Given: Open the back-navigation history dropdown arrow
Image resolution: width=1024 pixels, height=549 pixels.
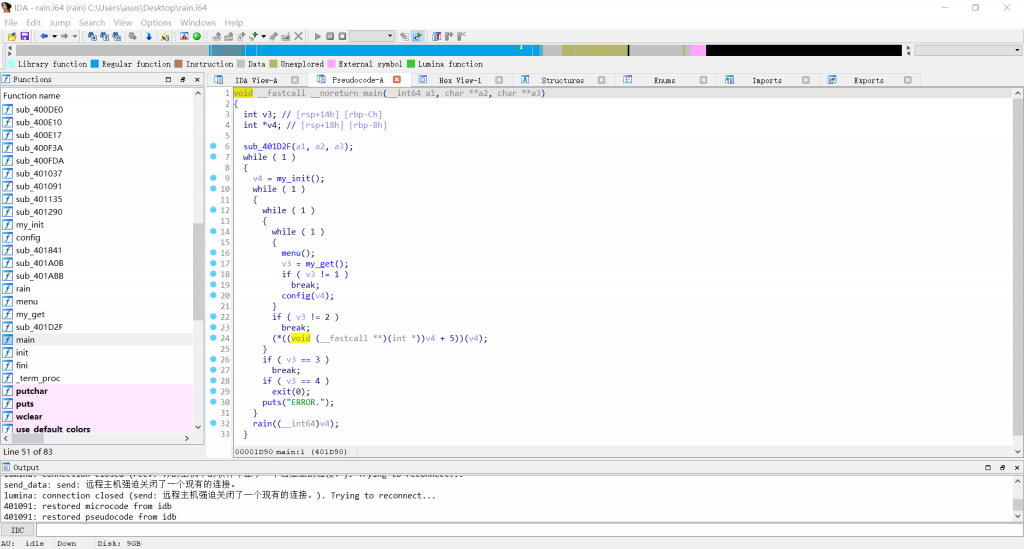Looking at the screenshot, I should [x=54, y=37].
